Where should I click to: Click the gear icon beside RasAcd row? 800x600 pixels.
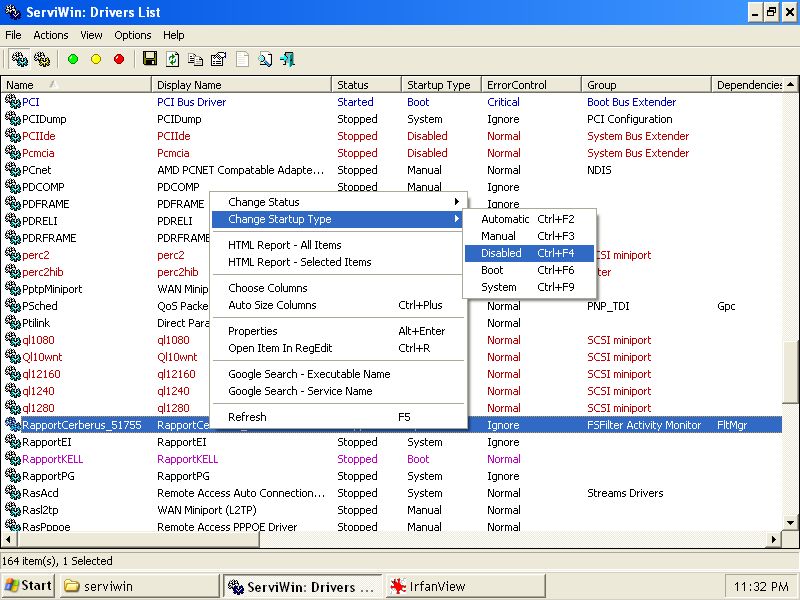[x=12, y=492]
